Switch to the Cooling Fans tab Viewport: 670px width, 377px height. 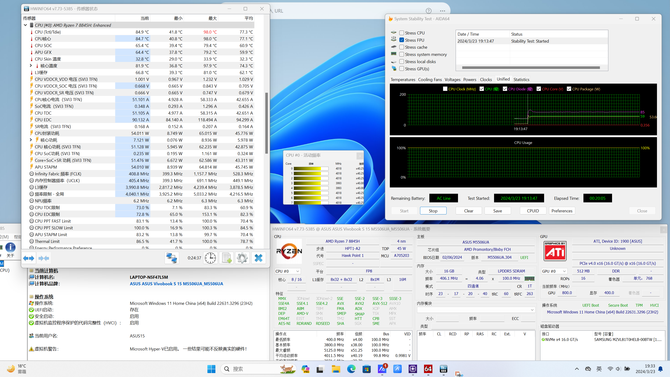[x=430, y=80]
